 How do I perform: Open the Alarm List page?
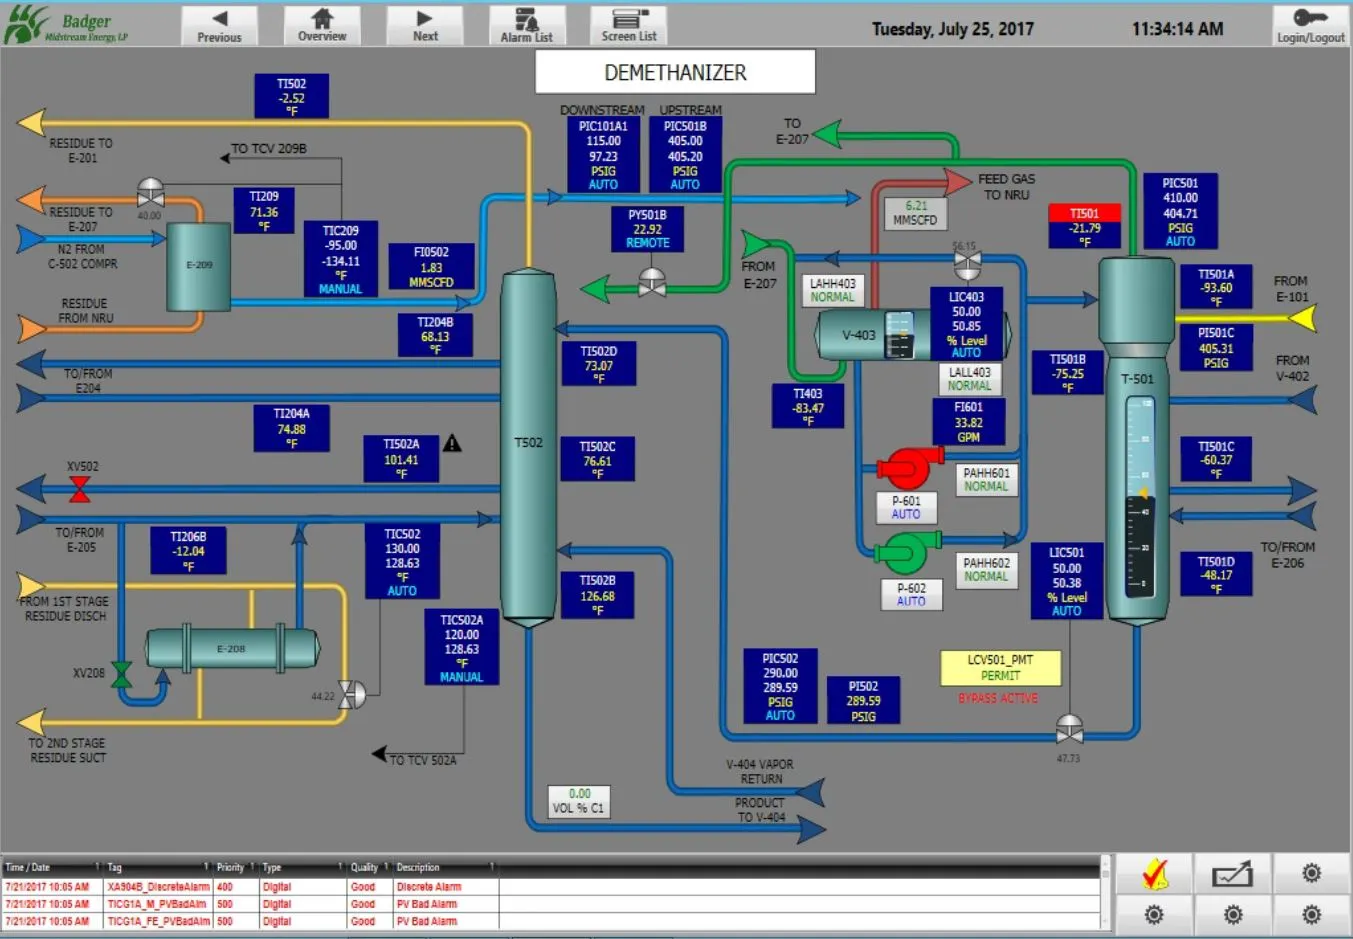[527, 25]
